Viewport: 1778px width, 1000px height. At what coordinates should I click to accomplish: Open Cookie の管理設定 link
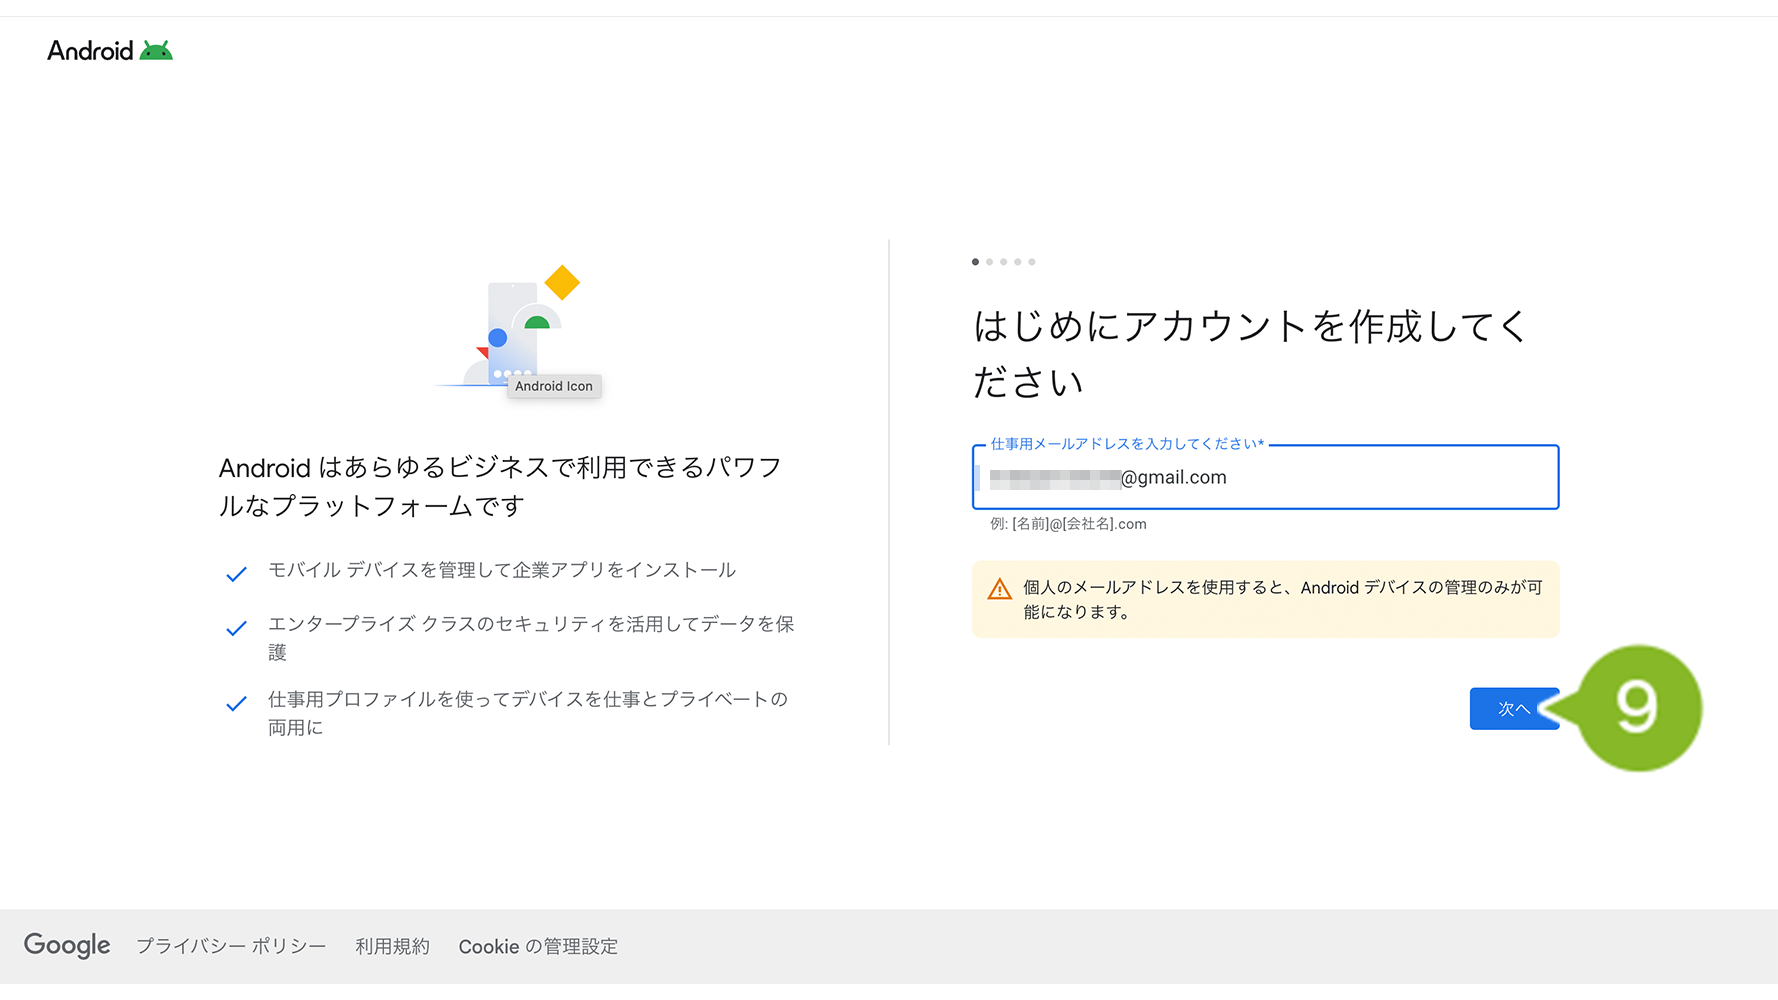[x=538, y=947]
